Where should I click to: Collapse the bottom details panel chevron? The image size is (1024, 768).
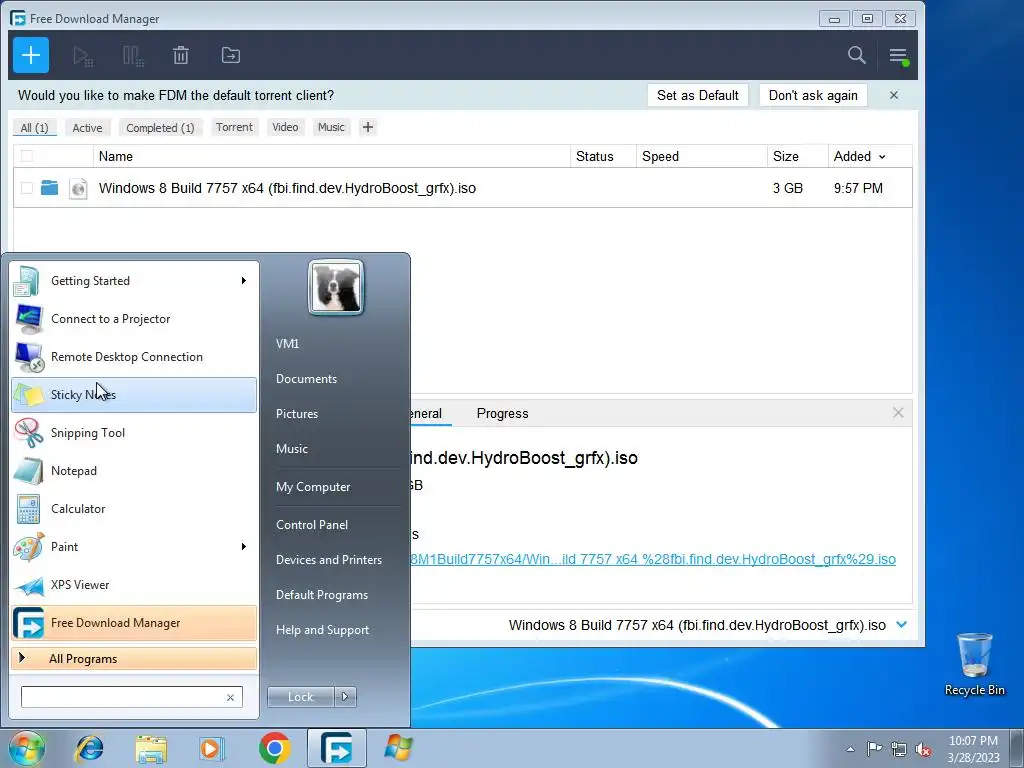(x=902, y=625)
